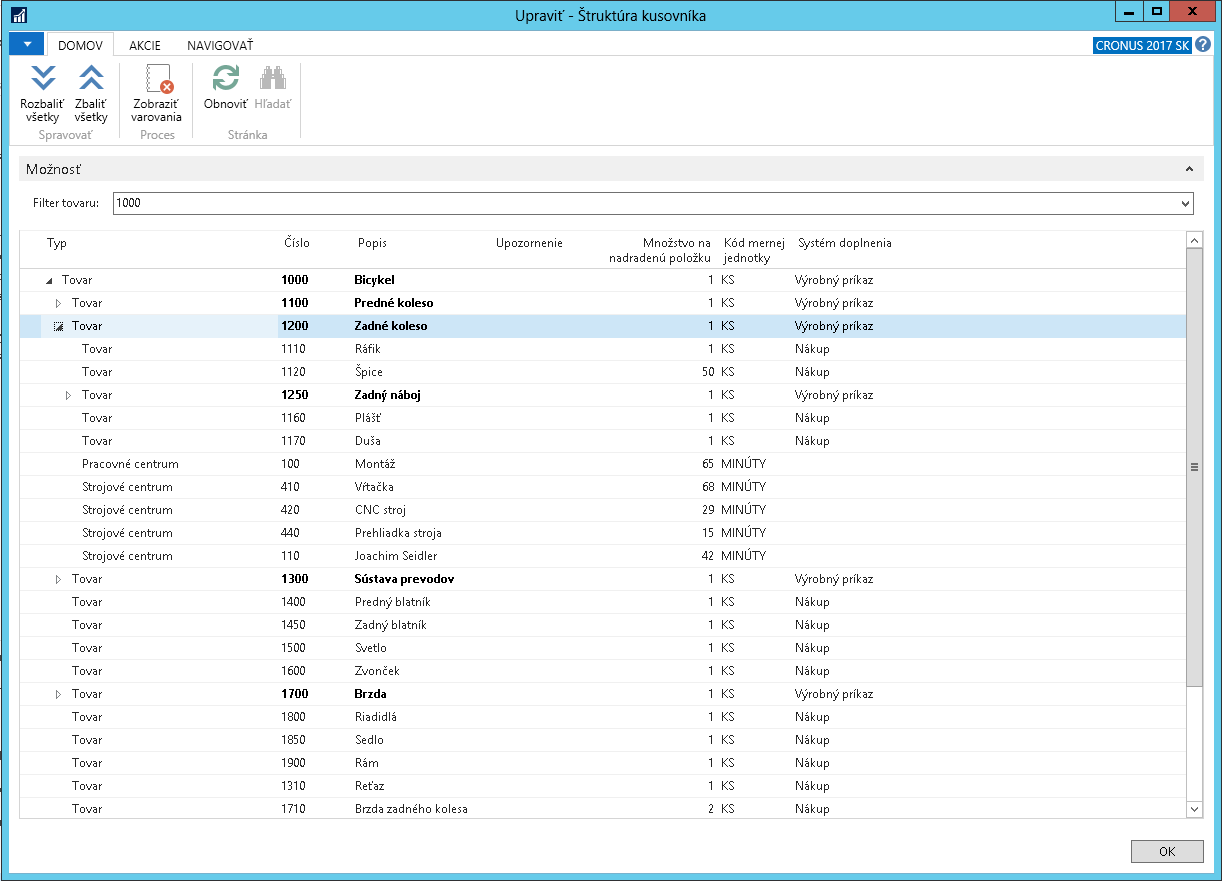The image size is (1222, 881).
Task: Select the Reťaz row
Action: click(603, 786)
